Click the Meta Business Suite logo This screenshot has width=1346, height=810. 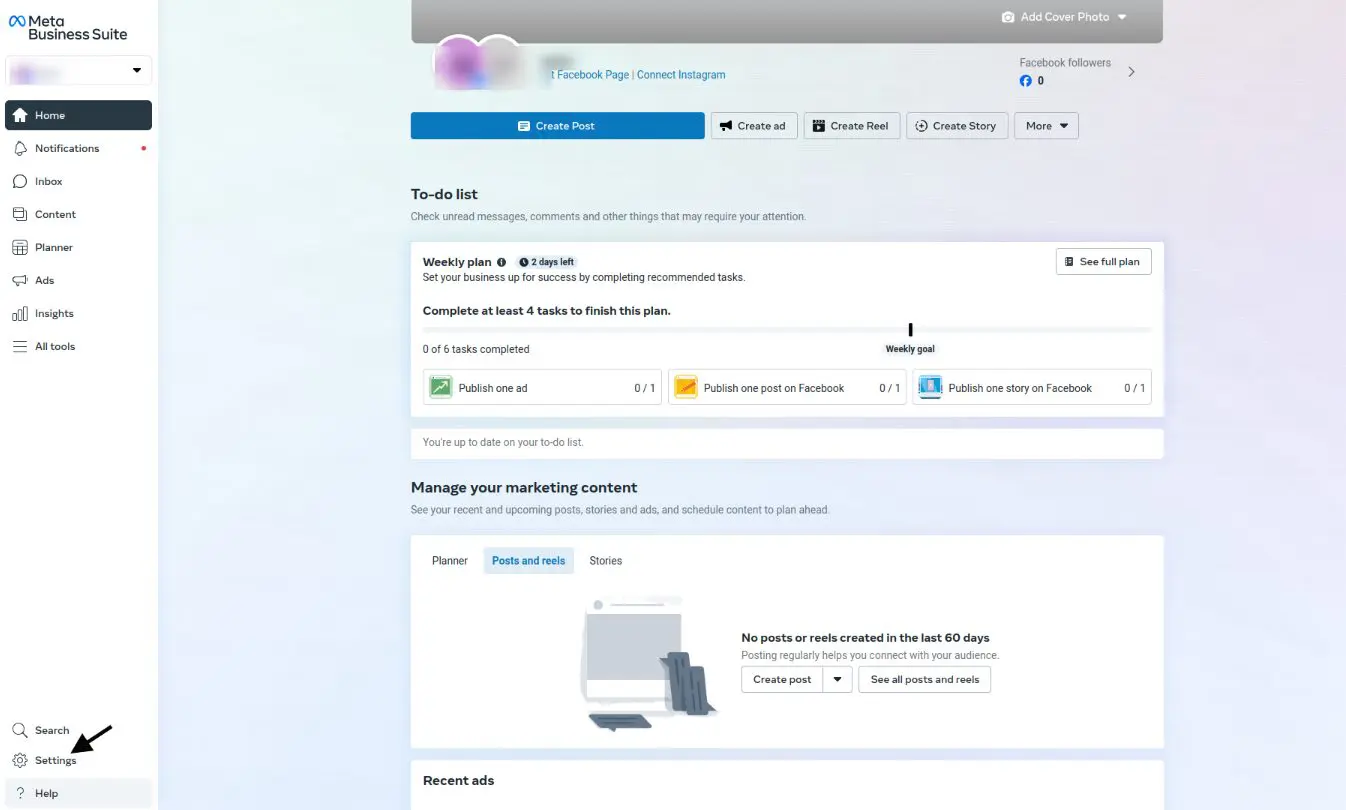pos(68,28)
